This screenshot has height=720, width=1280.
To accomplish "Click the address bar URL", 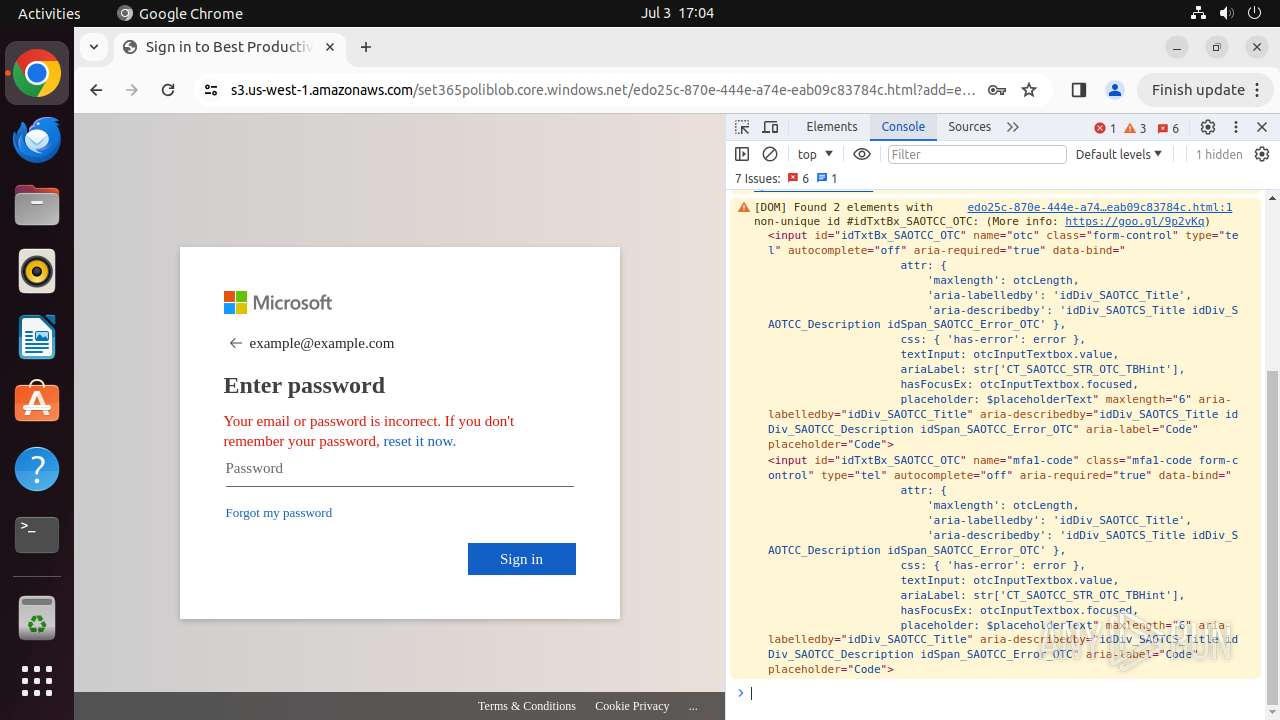I will pyautogui.click(x=603, y=90).
